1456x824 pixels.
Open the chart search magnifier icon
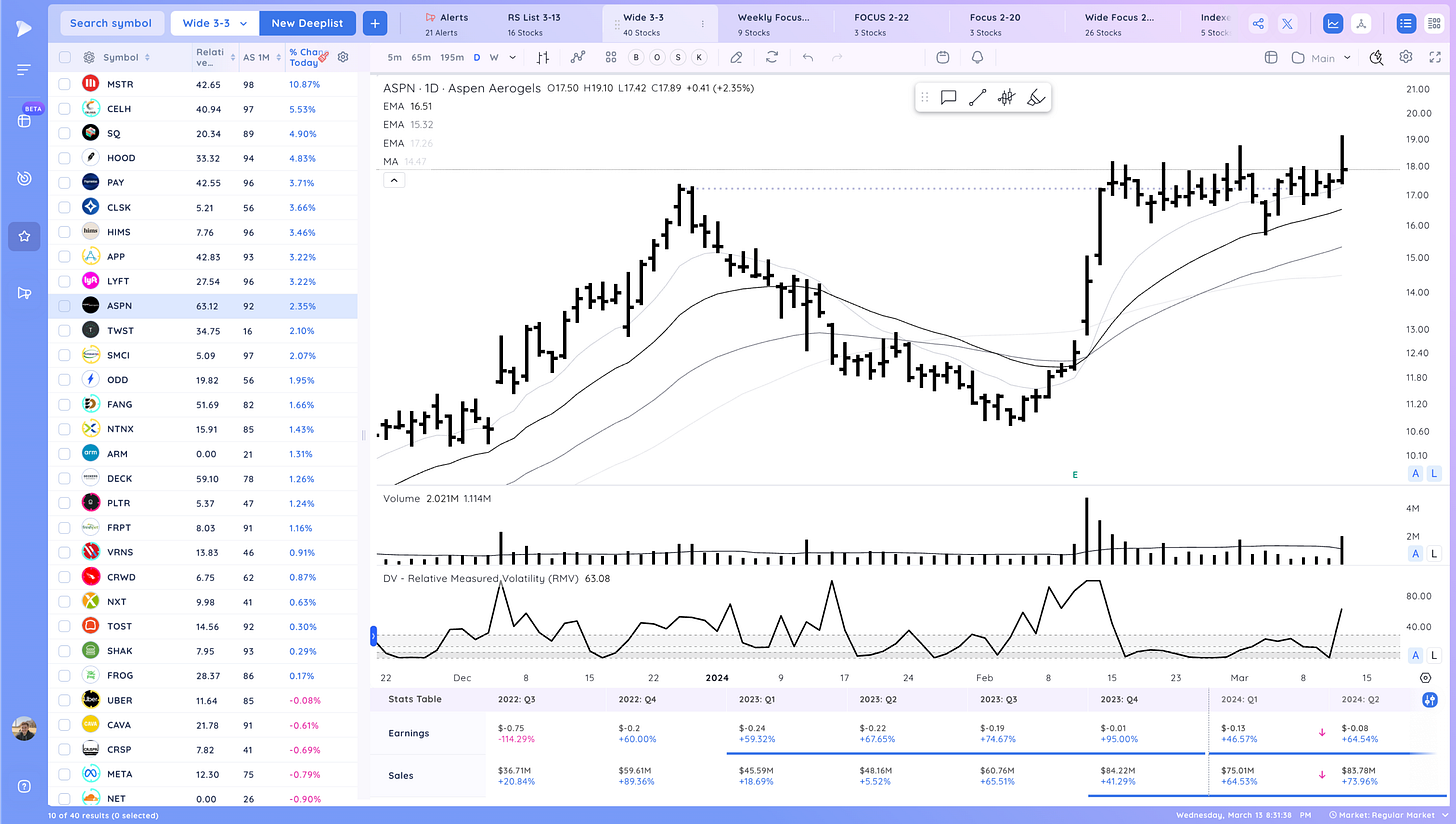pos(1377,57)
